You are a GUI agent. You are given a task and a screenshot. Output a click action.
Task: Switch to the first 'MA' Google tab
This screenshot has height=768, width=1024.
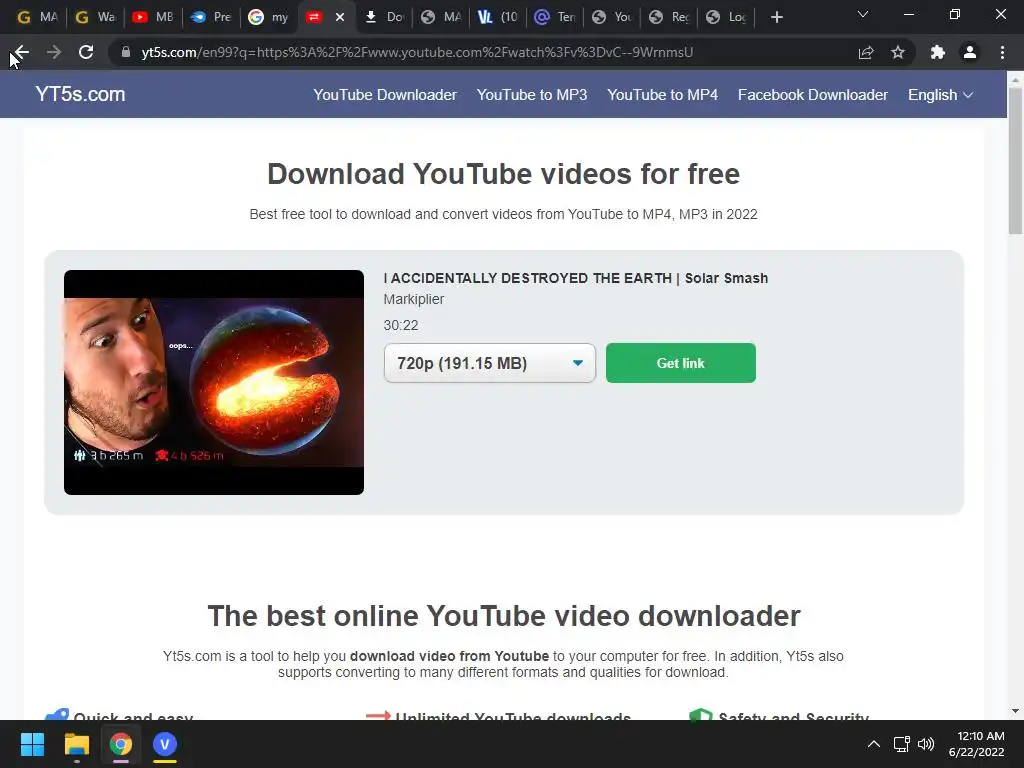pyautogui.click(x=37, y=17)
